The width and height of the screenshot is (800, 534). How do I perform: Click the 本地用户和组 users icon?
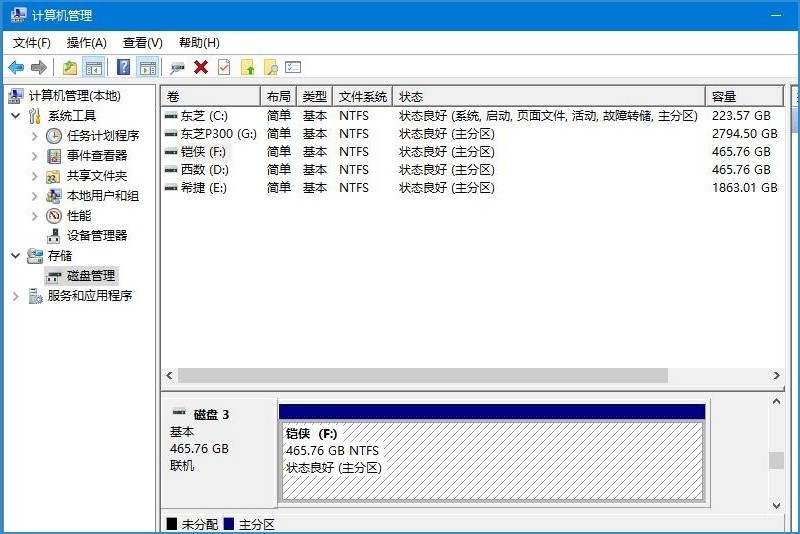coord(53,195)
